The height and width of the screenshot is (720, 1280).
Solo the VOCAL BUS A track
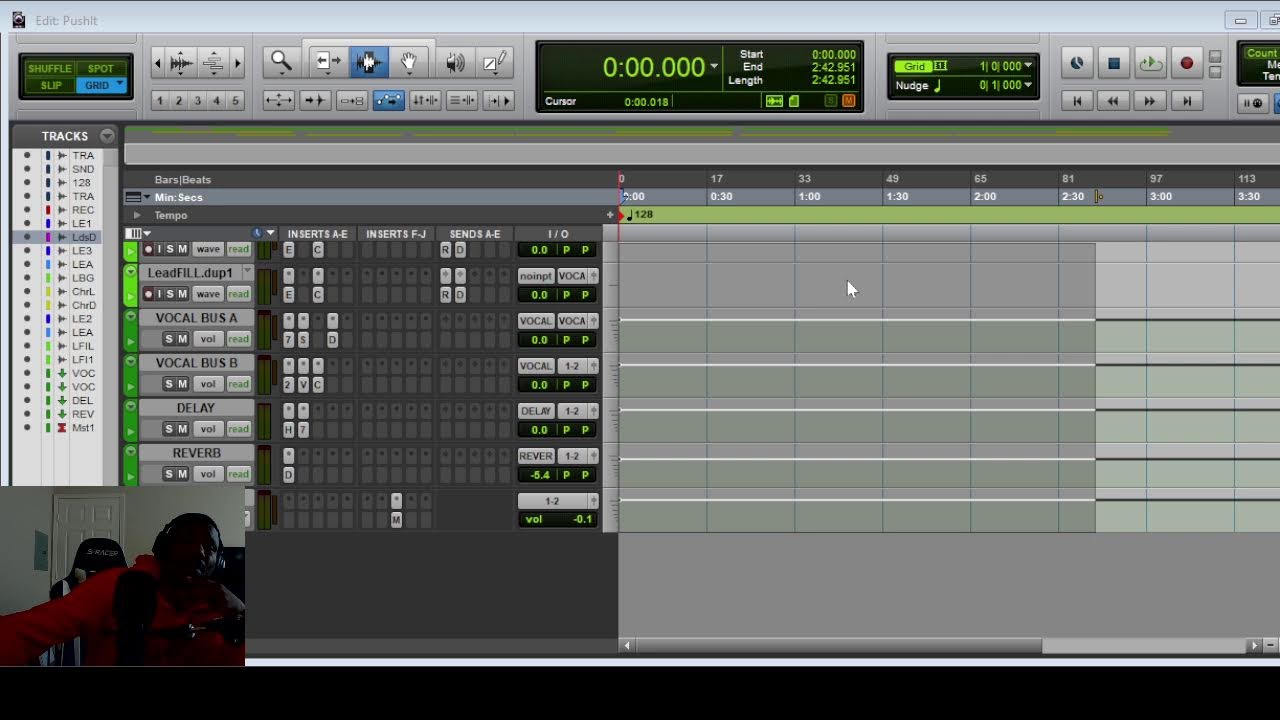point(169,339)
